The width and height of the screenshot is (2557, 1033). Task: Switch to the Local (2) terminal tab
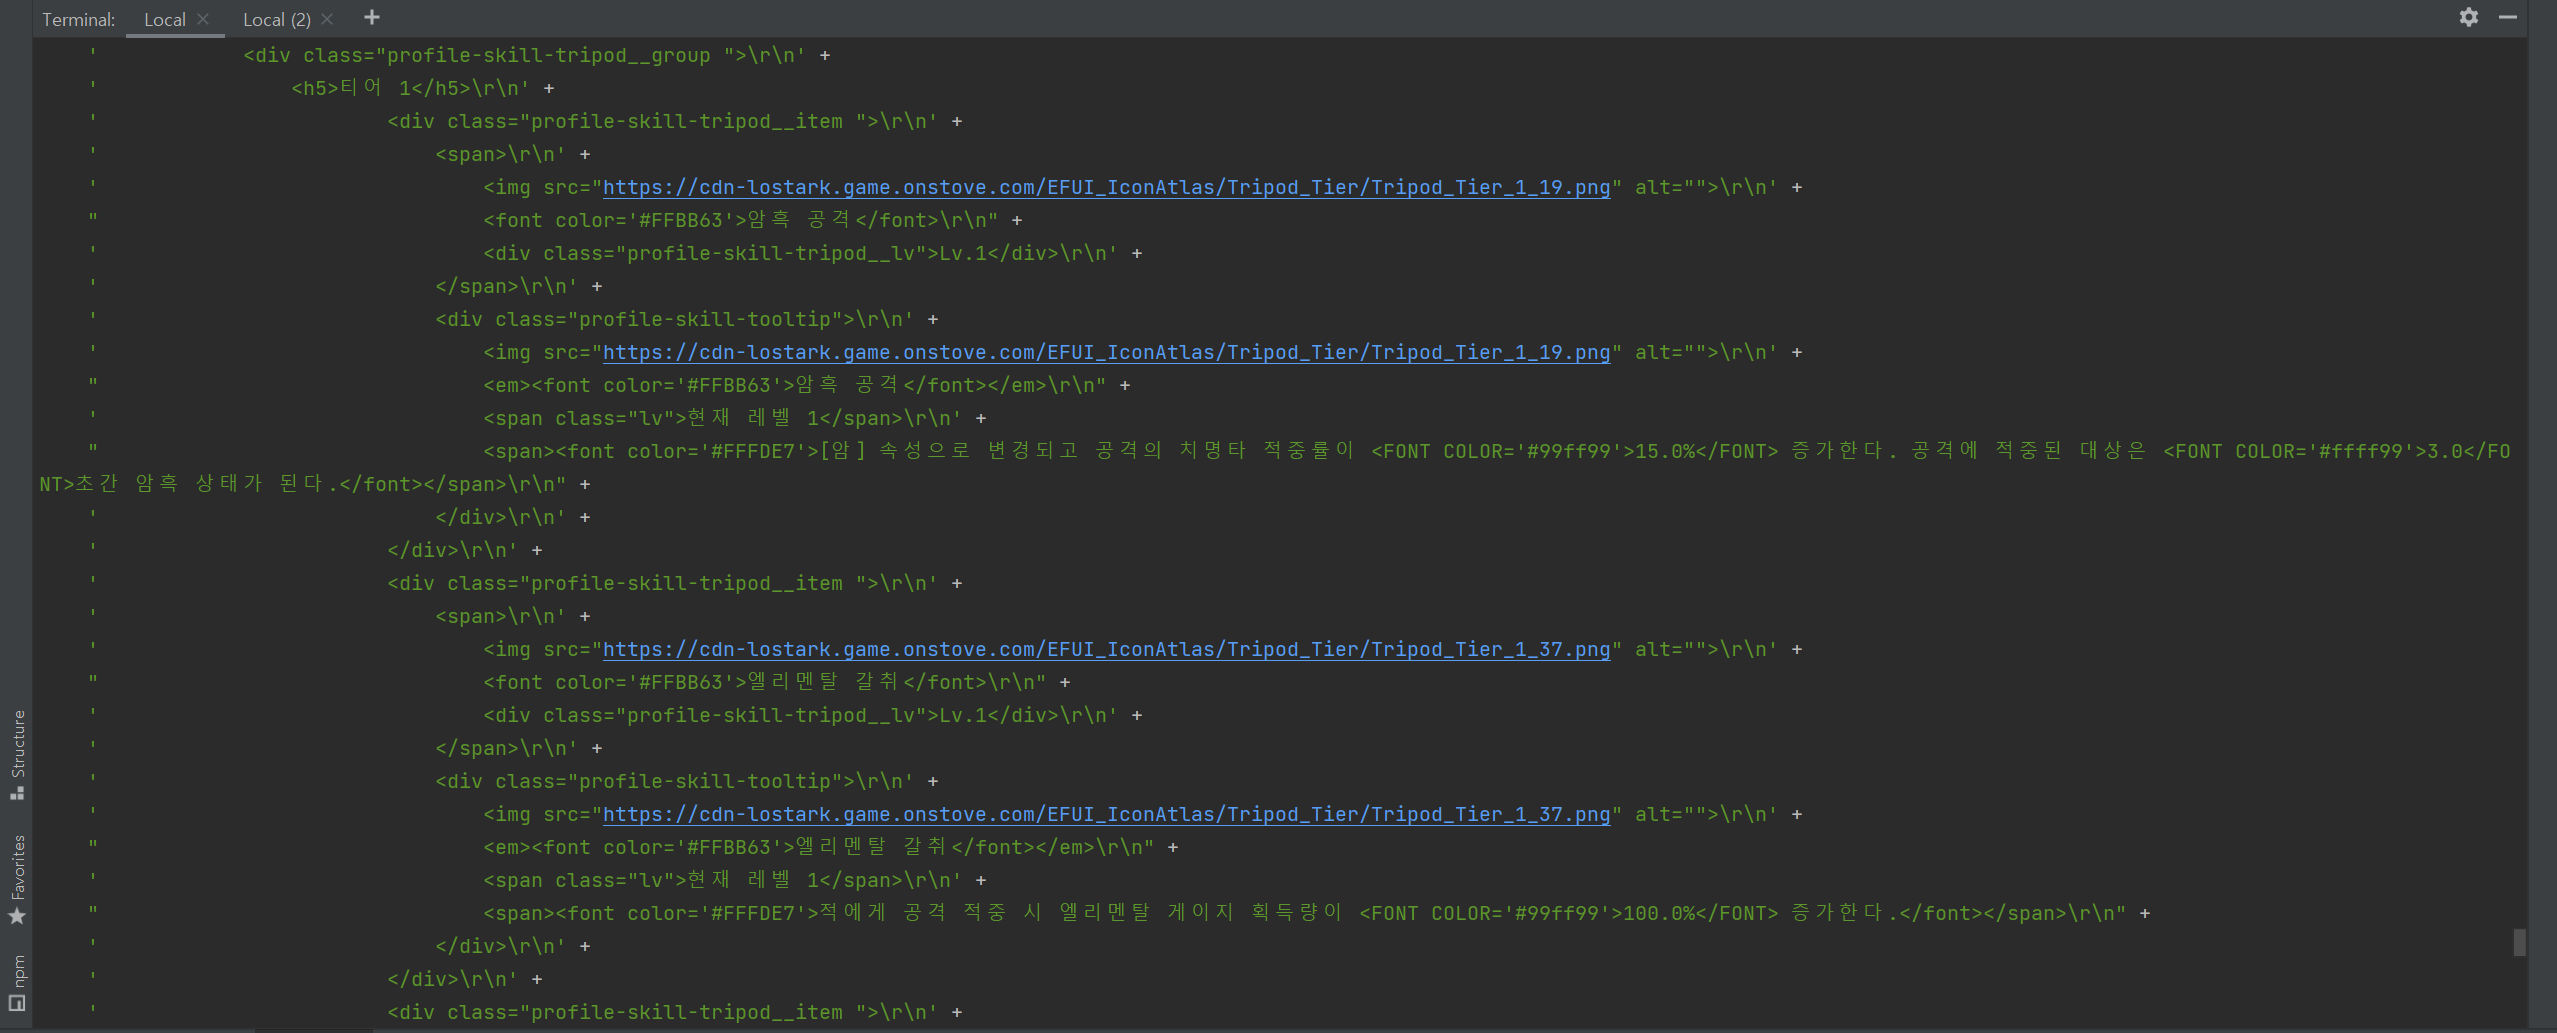pos(276,19)
